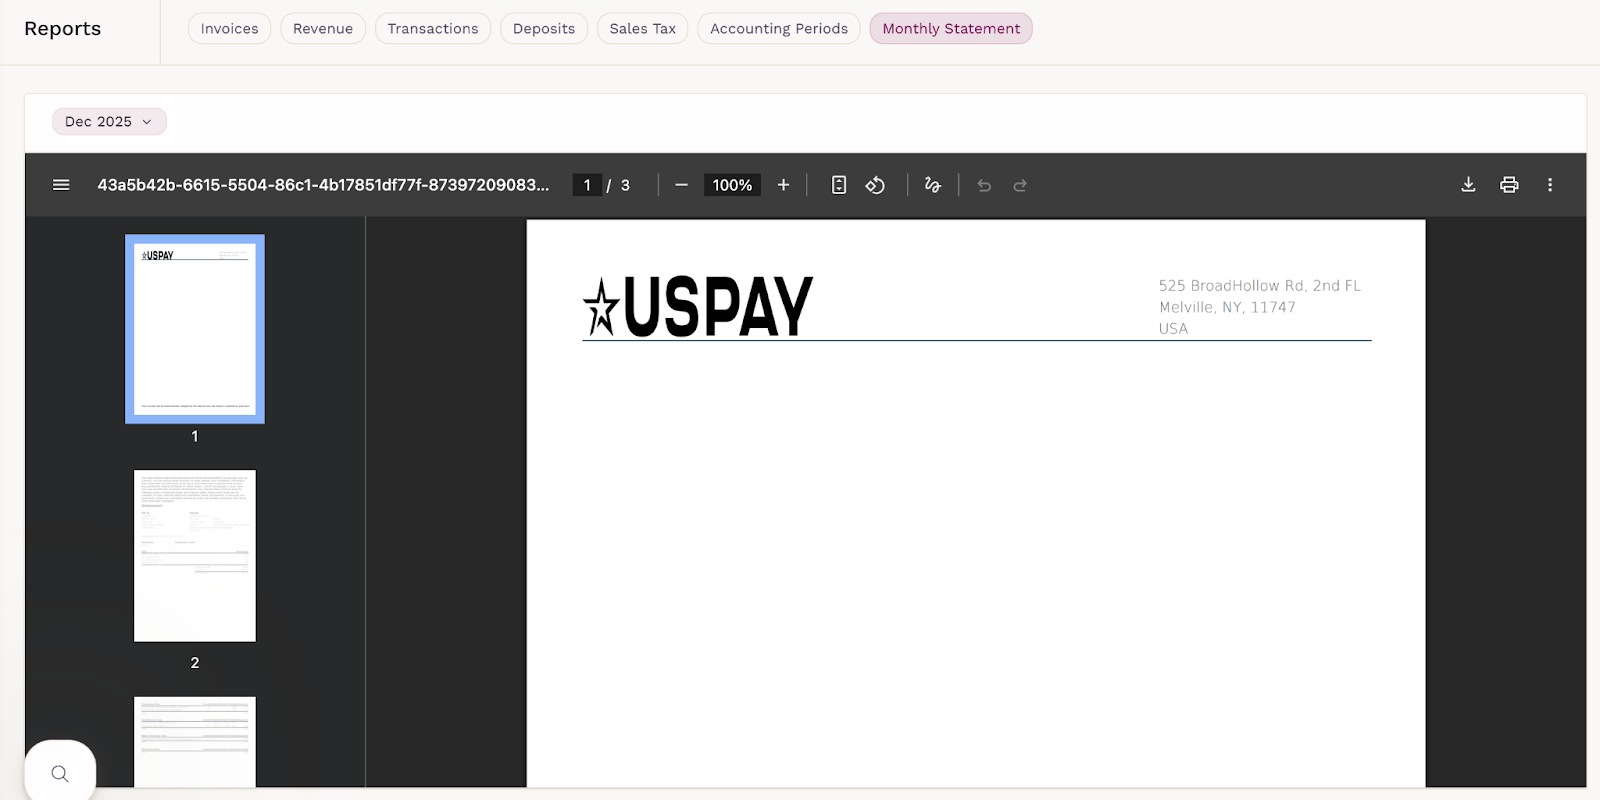Click the redo arrow icon

[1020, 185]
